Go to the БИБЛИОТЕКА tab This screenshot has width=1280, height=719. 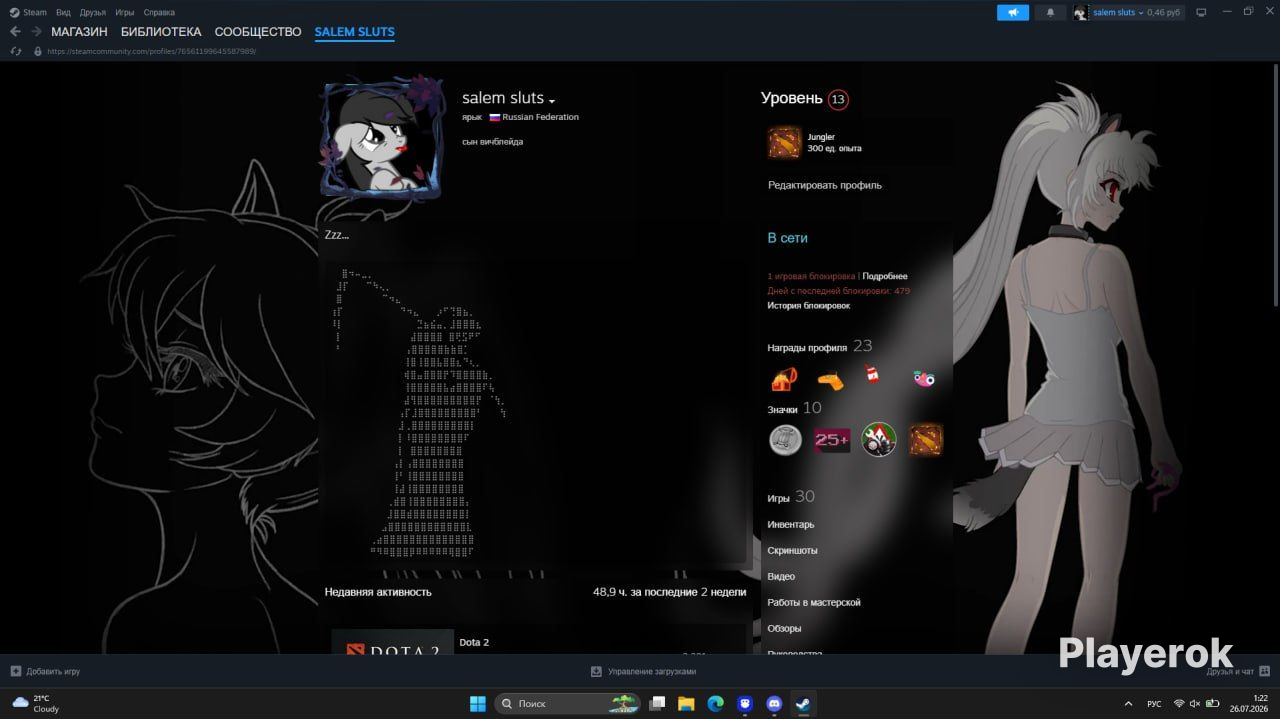(x=161, y=32)
